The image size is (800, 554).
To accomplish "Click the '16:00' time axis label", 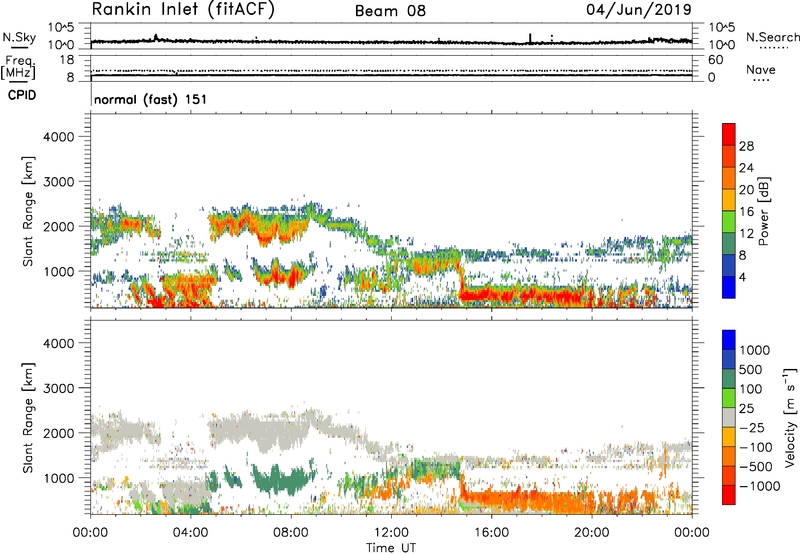I will point(492,533).
